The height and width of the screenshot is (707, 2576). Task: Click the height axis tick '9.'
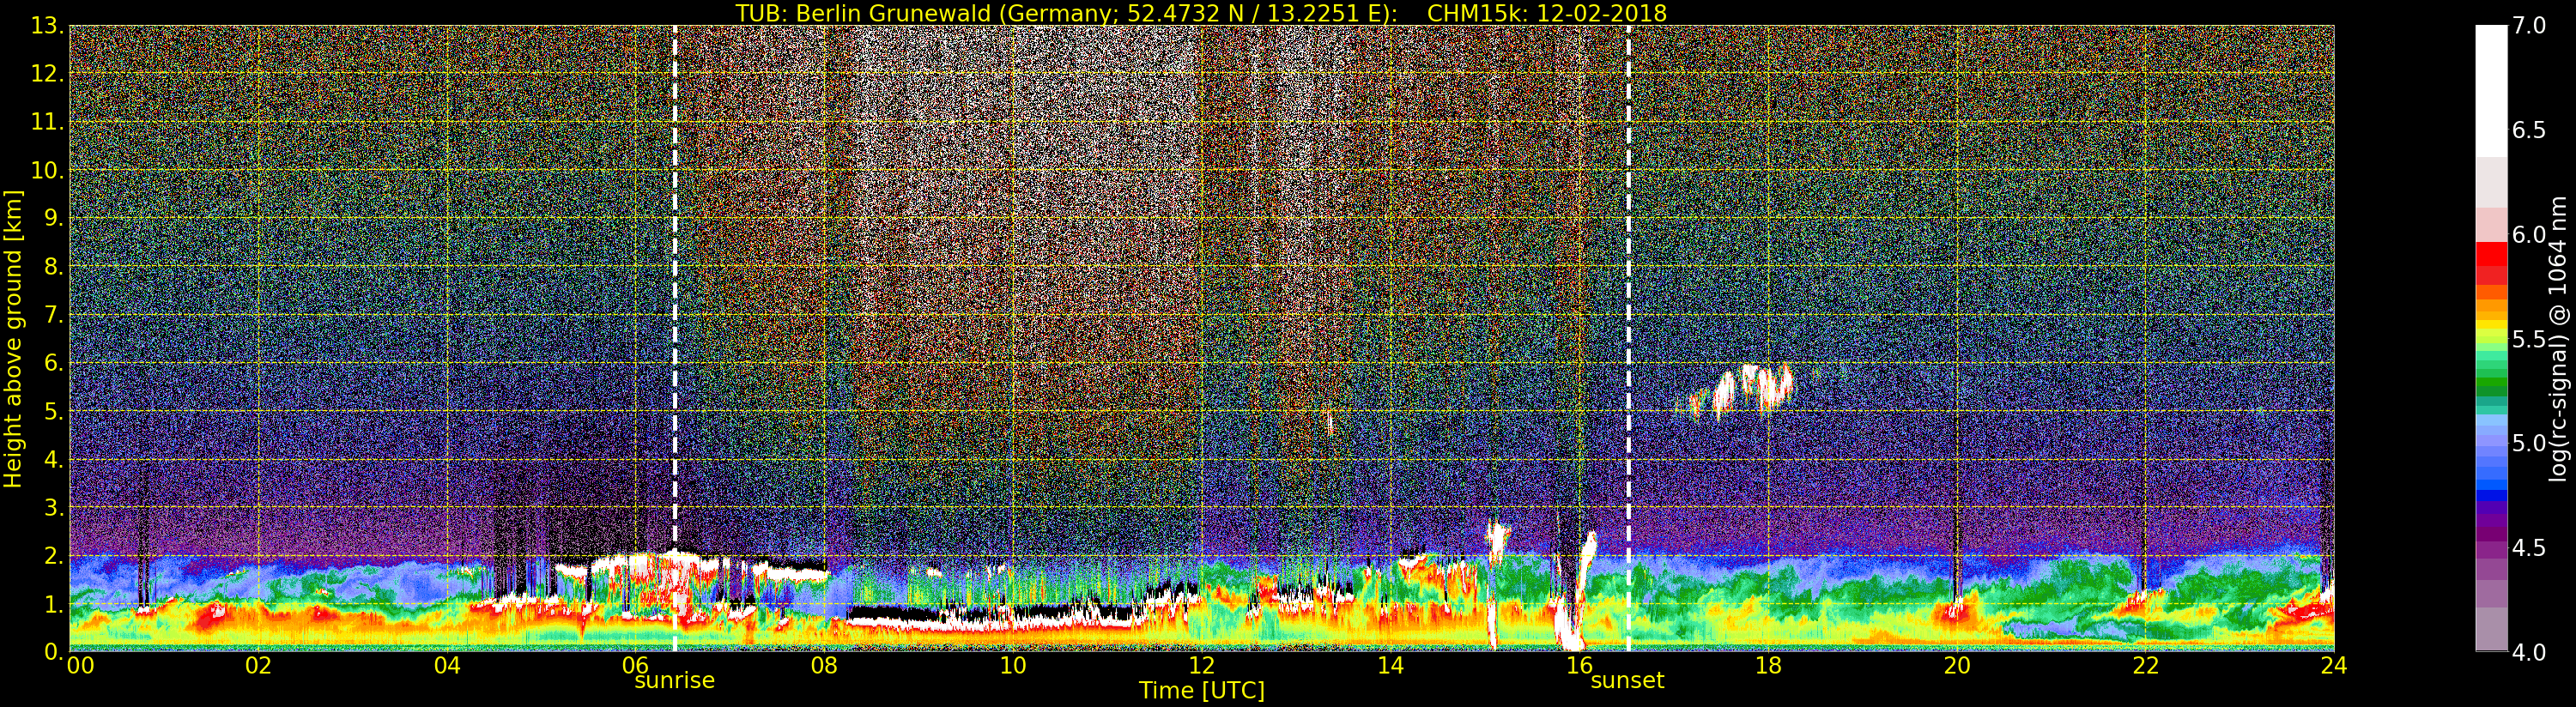54,218
